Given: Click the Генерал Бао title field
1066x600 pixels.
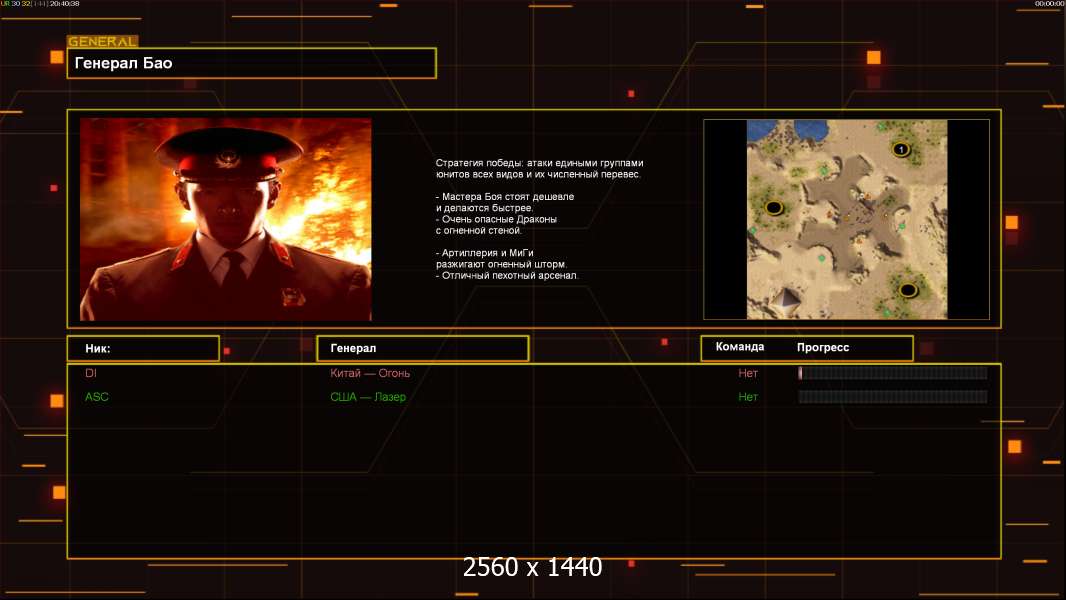Looking at the screenshot, I should tap(252, 63).
